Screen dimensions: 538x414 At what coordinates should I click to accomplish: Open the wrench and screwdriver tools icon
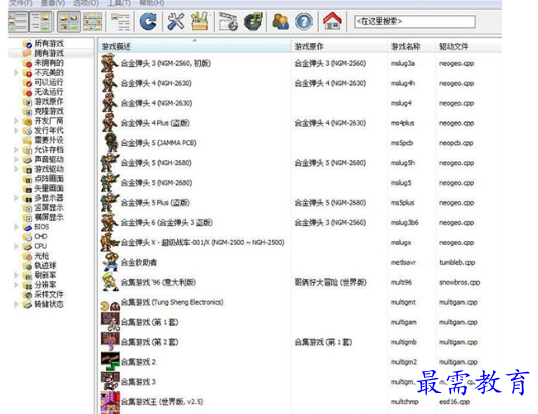(x=175, y=21)
